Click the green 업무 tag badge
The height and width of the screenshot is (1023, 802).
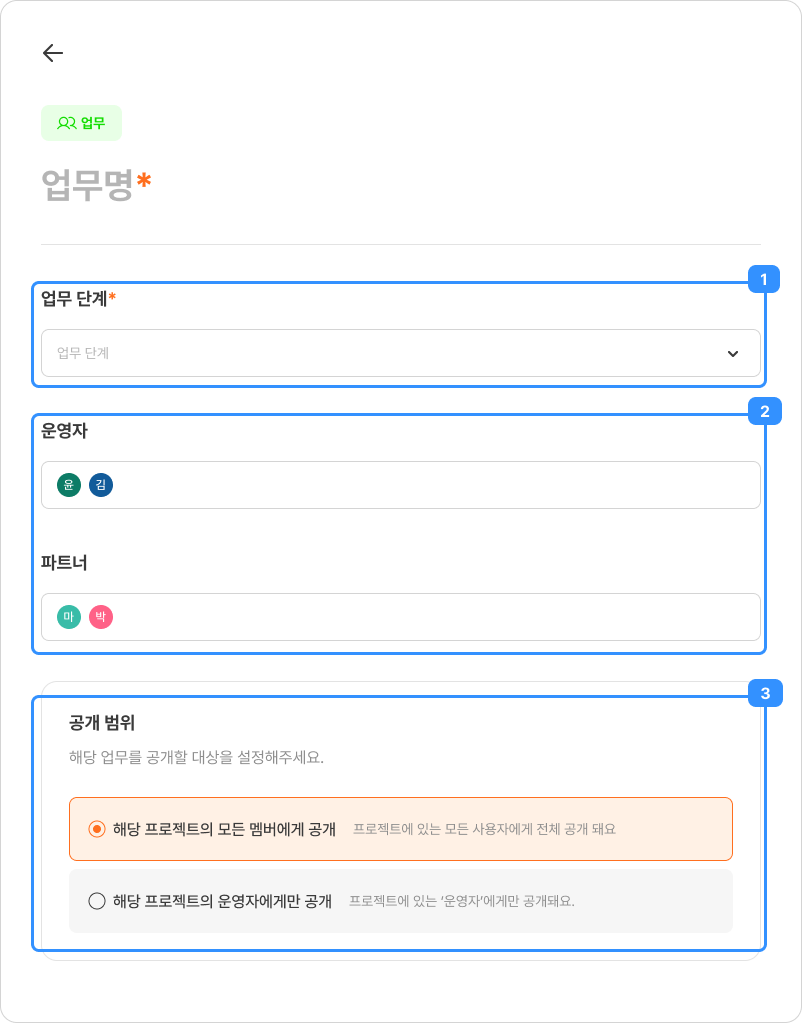click(81, 123)
